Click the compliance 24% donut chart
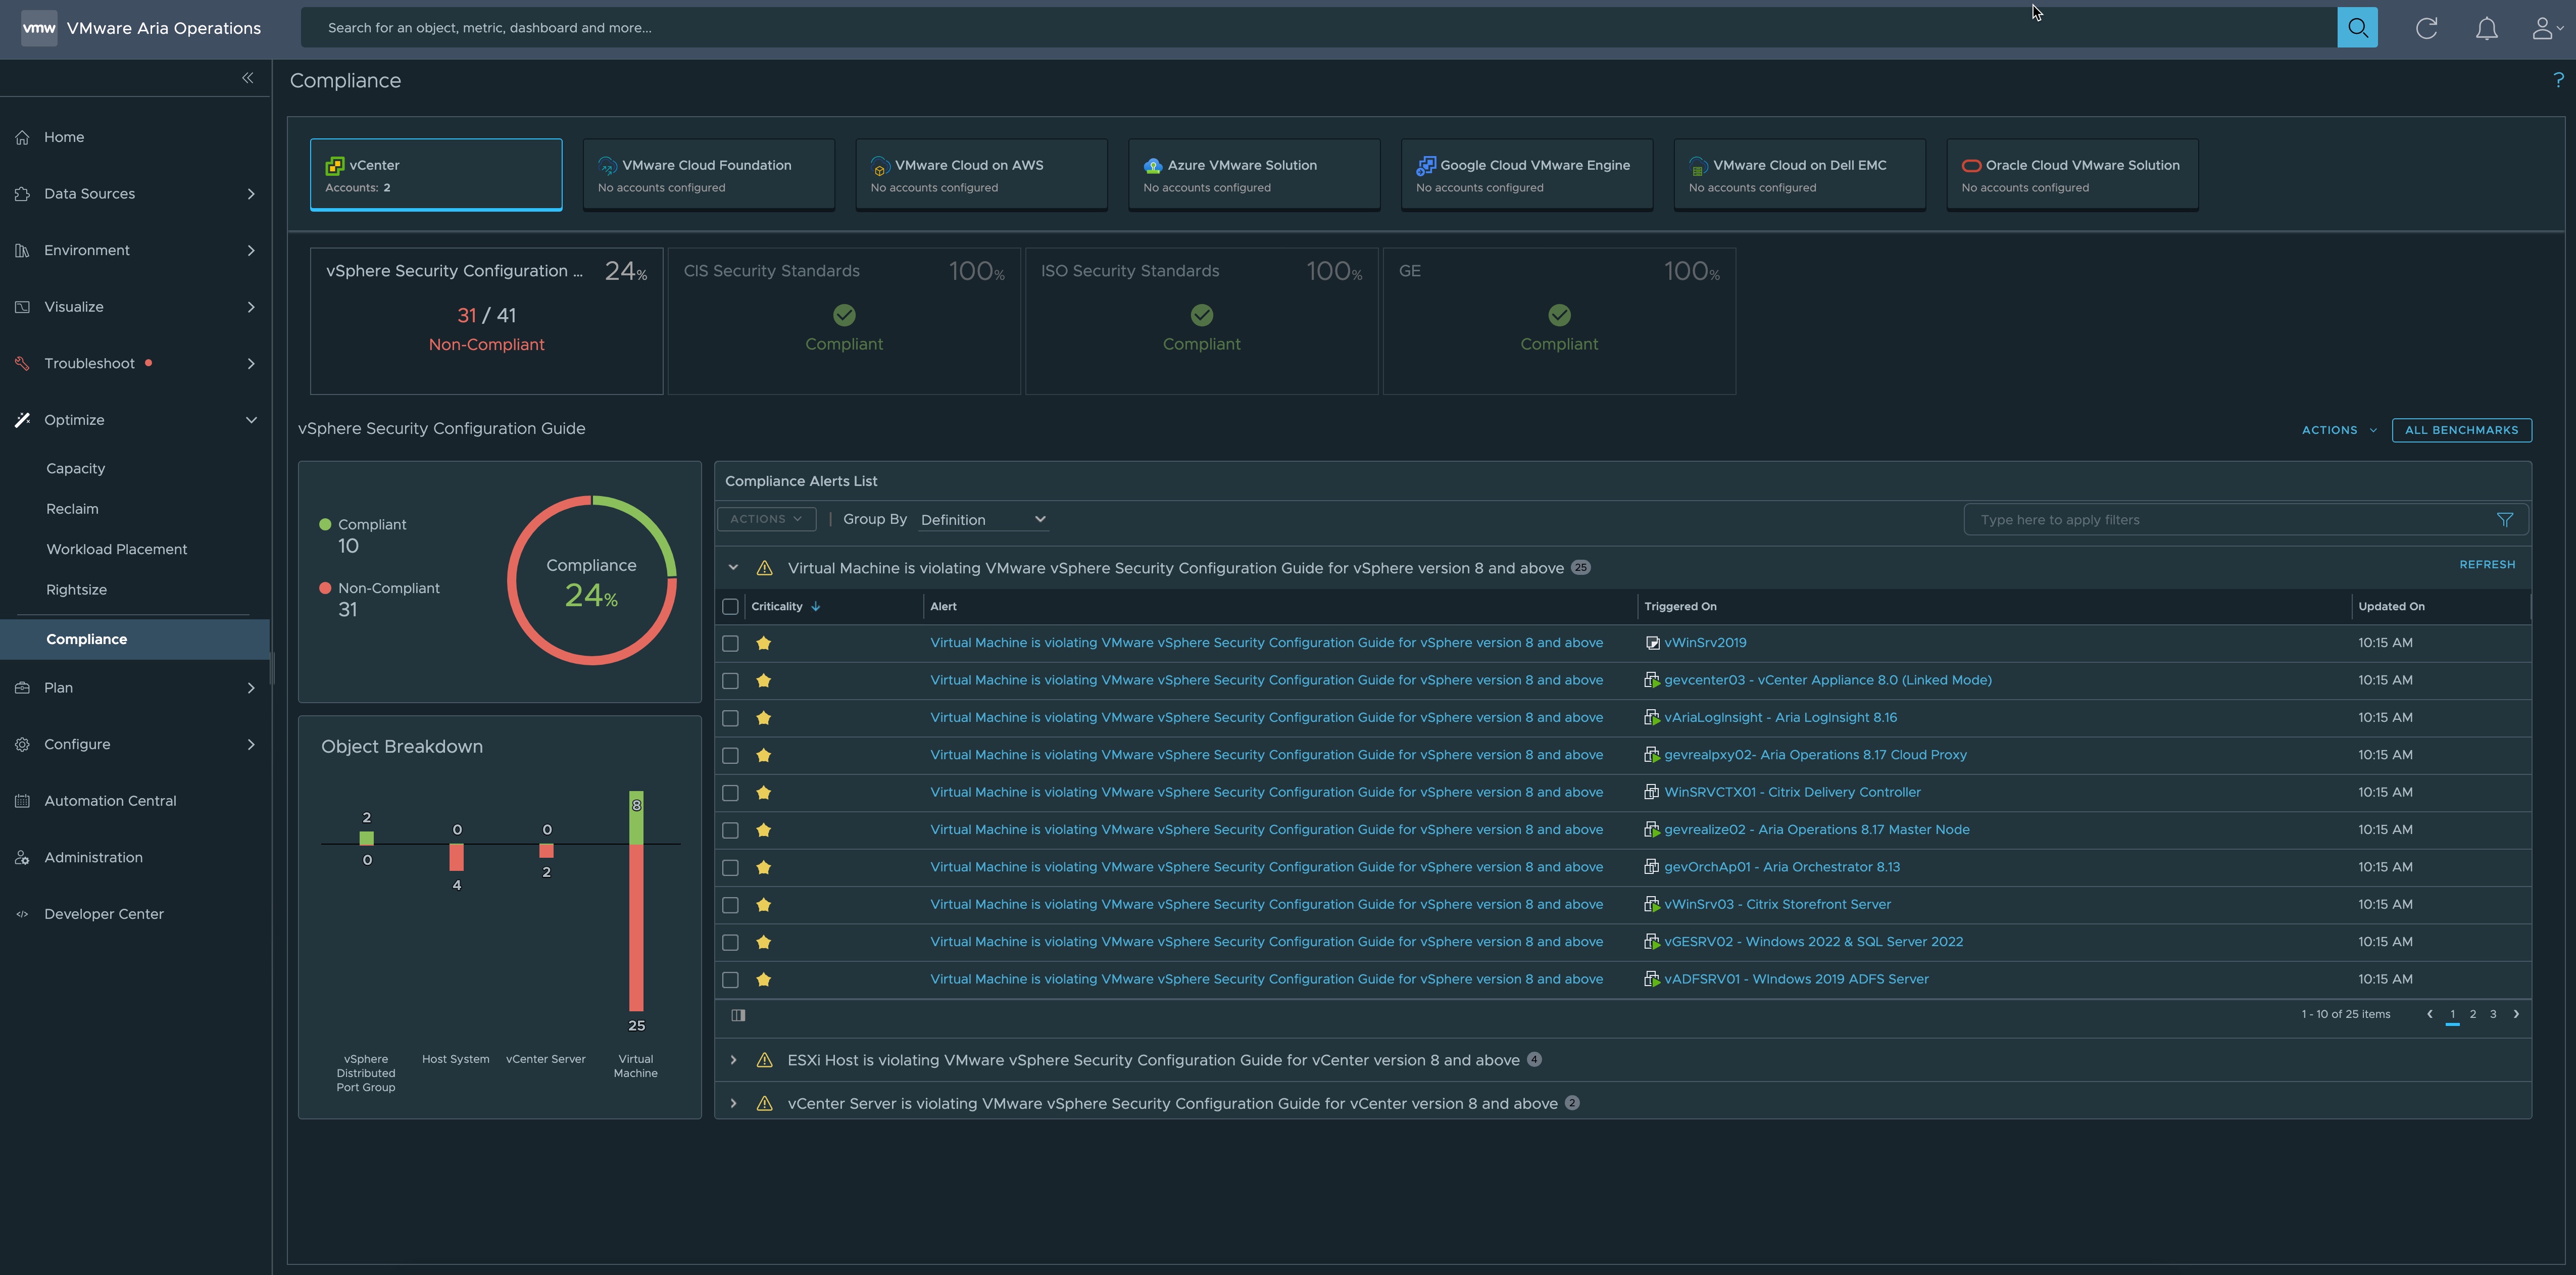Image resolution: width=2576 pixels, height=1275 pixels. [x=591, y=580]
